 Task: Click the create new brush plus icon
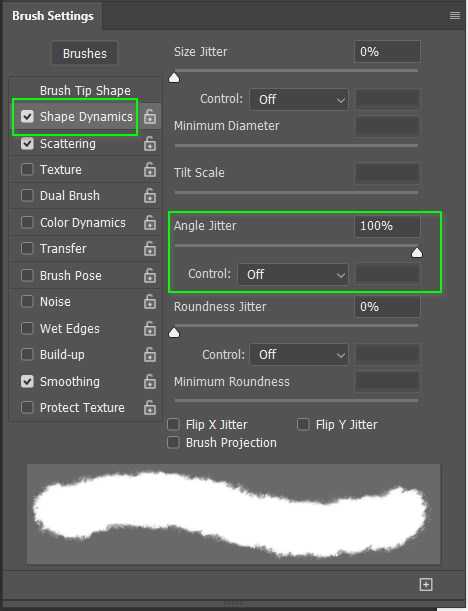click(x=426, y=584)
